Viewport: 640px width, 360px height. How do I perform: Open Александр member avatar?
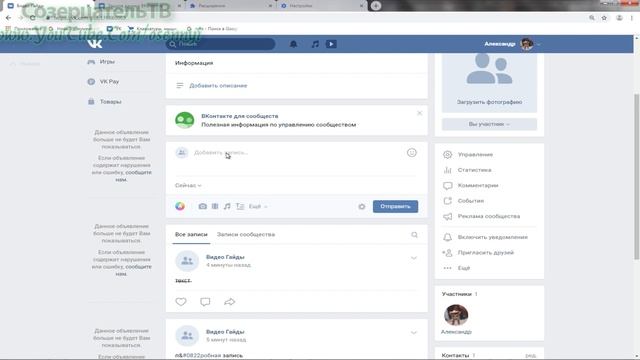tap(456, 315)
